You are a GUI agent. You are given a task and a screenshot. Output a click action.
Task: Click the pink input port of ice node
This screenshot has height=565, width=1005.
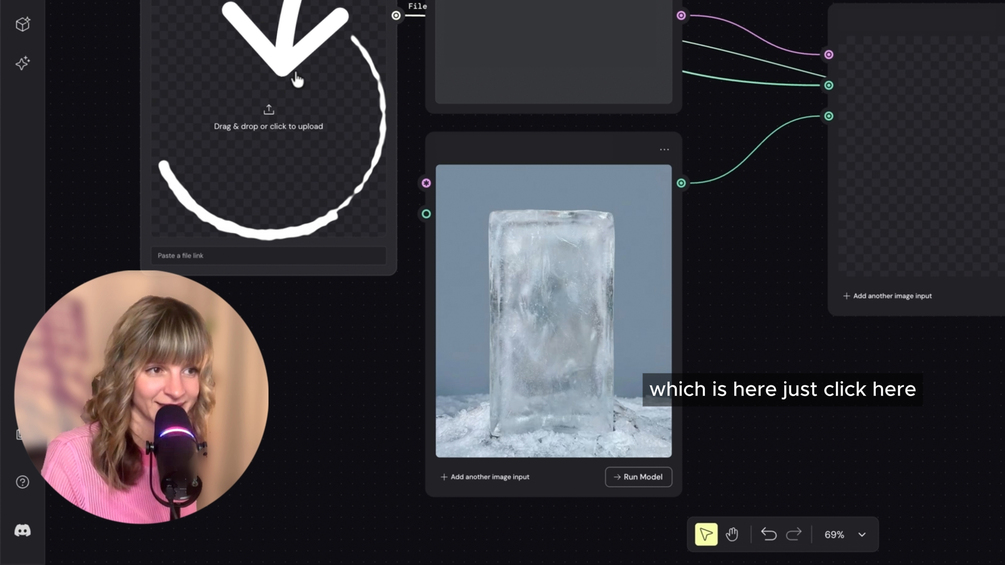(426, 183)
